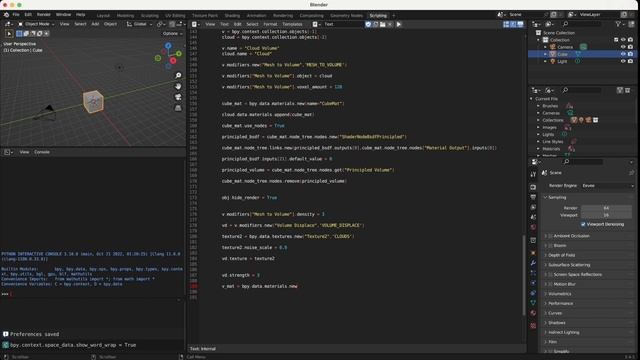640x360 pixels.
Task: Open the Window menu
Action: (x=63, y=15)
